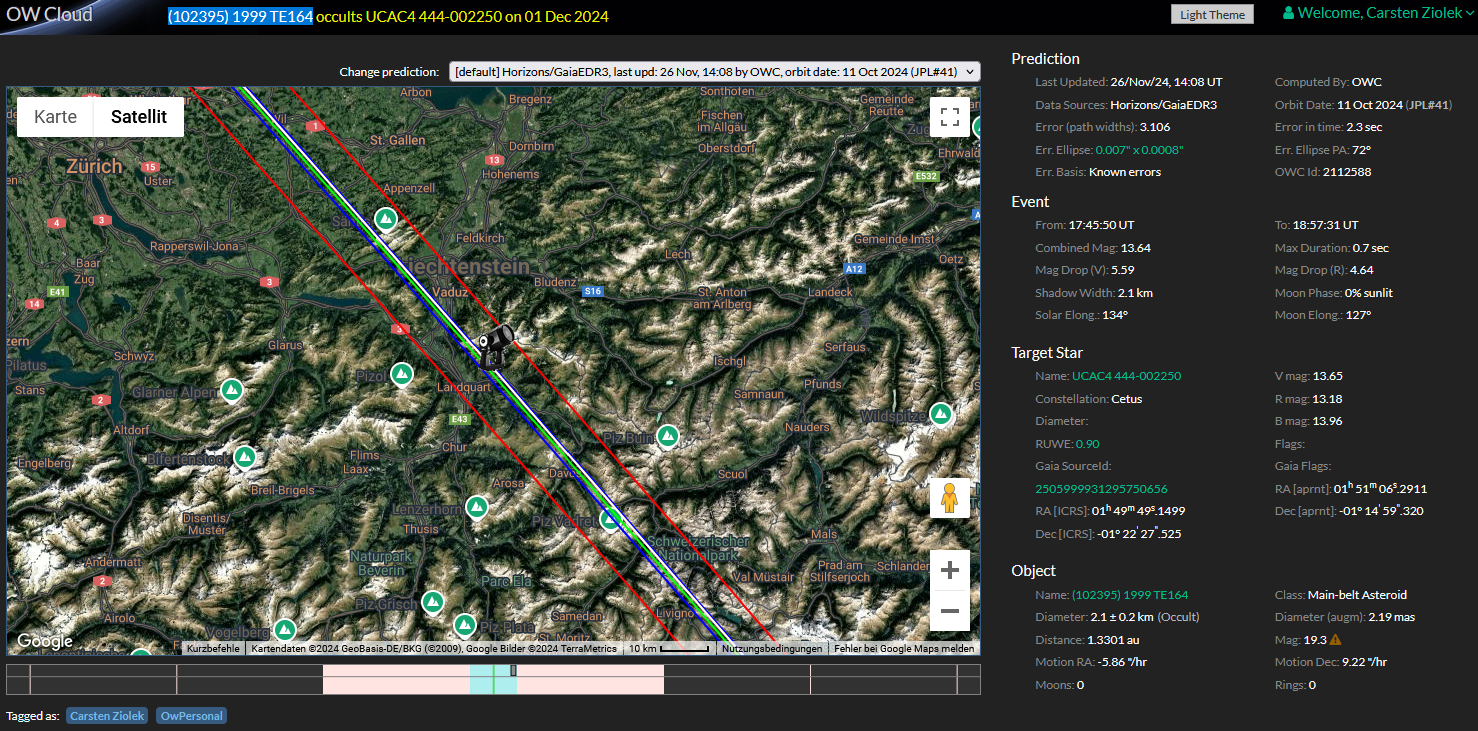Viewport: 1478px width, 731px height.
Task: Select the Vogelberg mountain marker
Action: click(x=285, y=630)
